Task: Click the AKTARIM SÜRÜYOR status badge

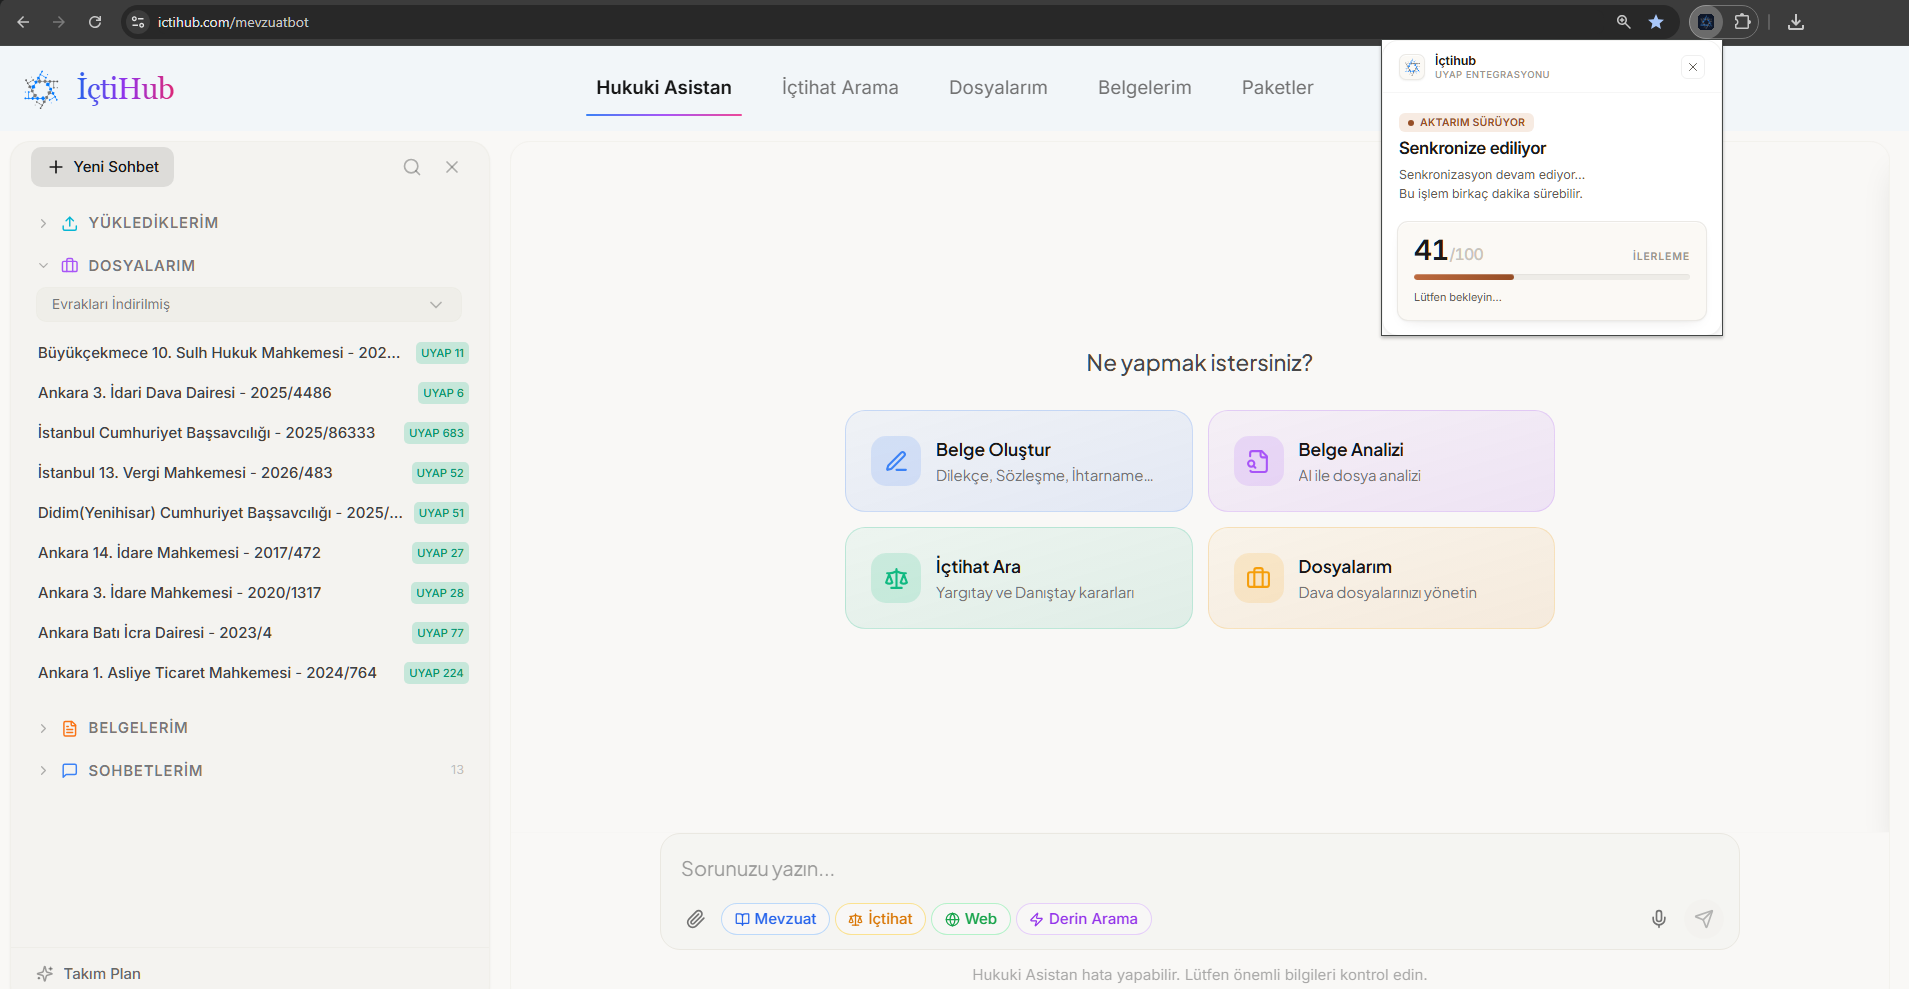Action: click(1466, 122)
